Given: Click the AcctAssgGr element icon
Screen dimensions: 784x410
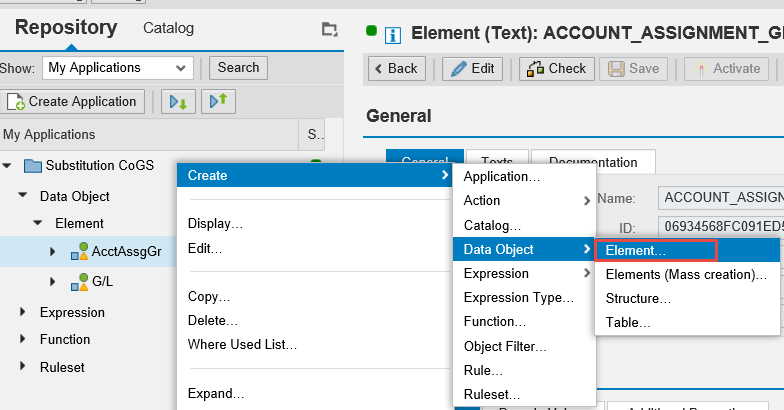Looking at the screenshot, I should [x=79, y=252].
